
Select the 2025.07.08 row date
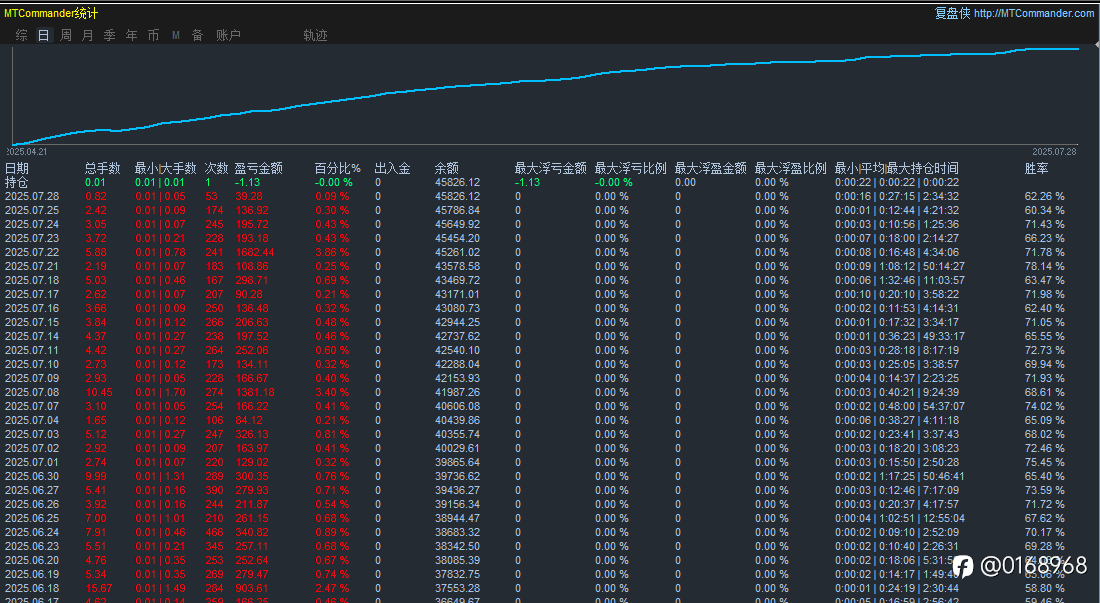pyautogui.click(x=32, y=393)
